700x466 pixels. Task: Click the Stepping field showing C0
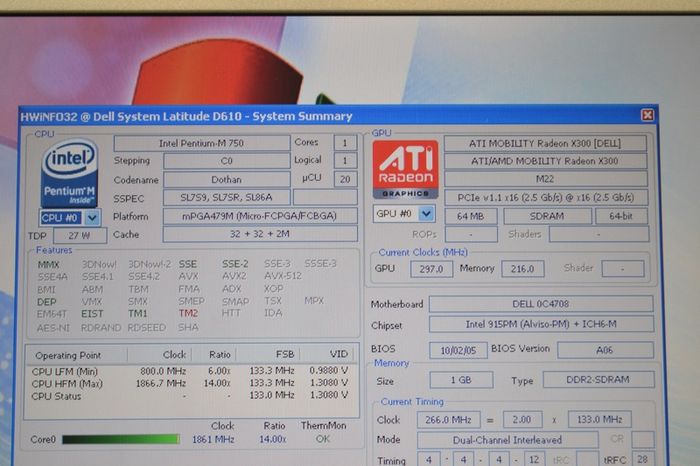coord(226,161)
